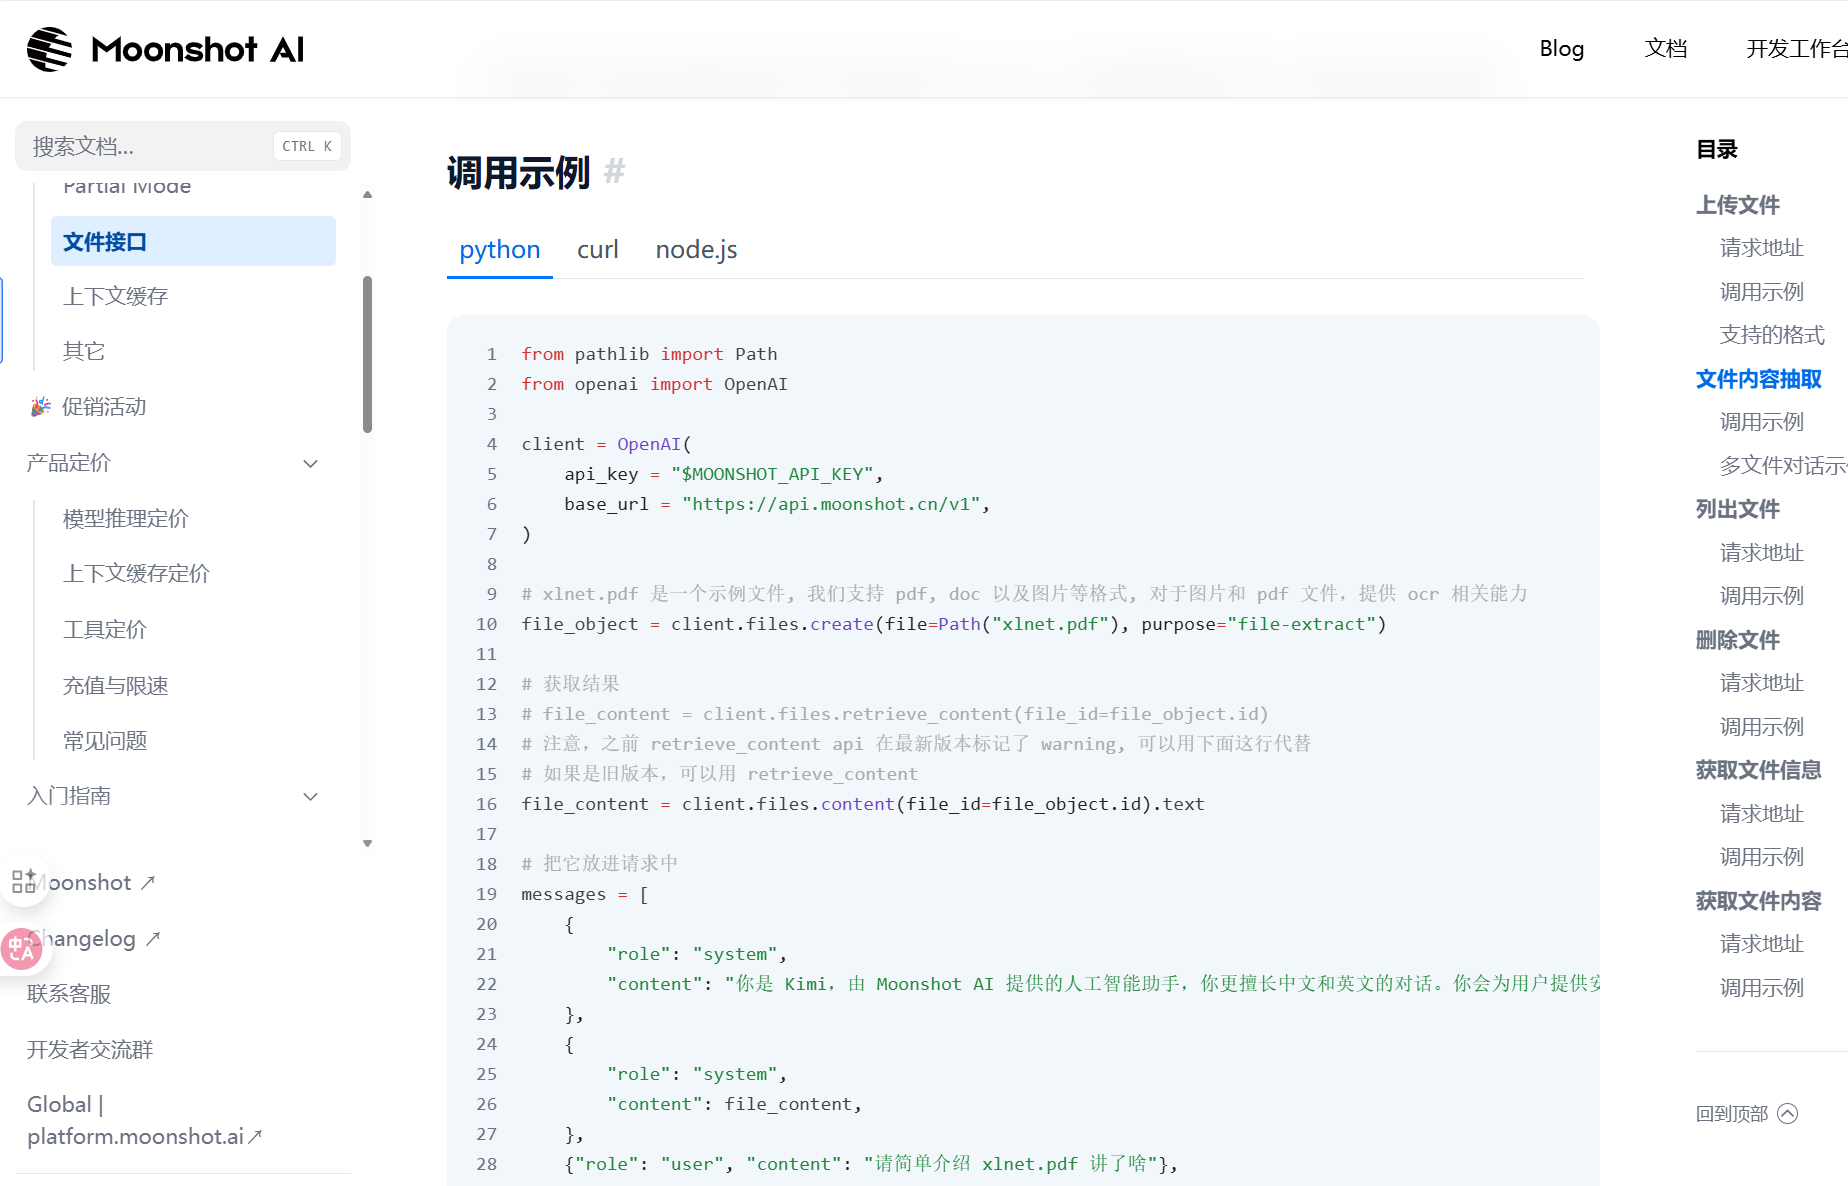Image resolution: width=1848 pixels, height=1186 pixels.
Task: Click 产品定价 section label
Action: point(69,463)
